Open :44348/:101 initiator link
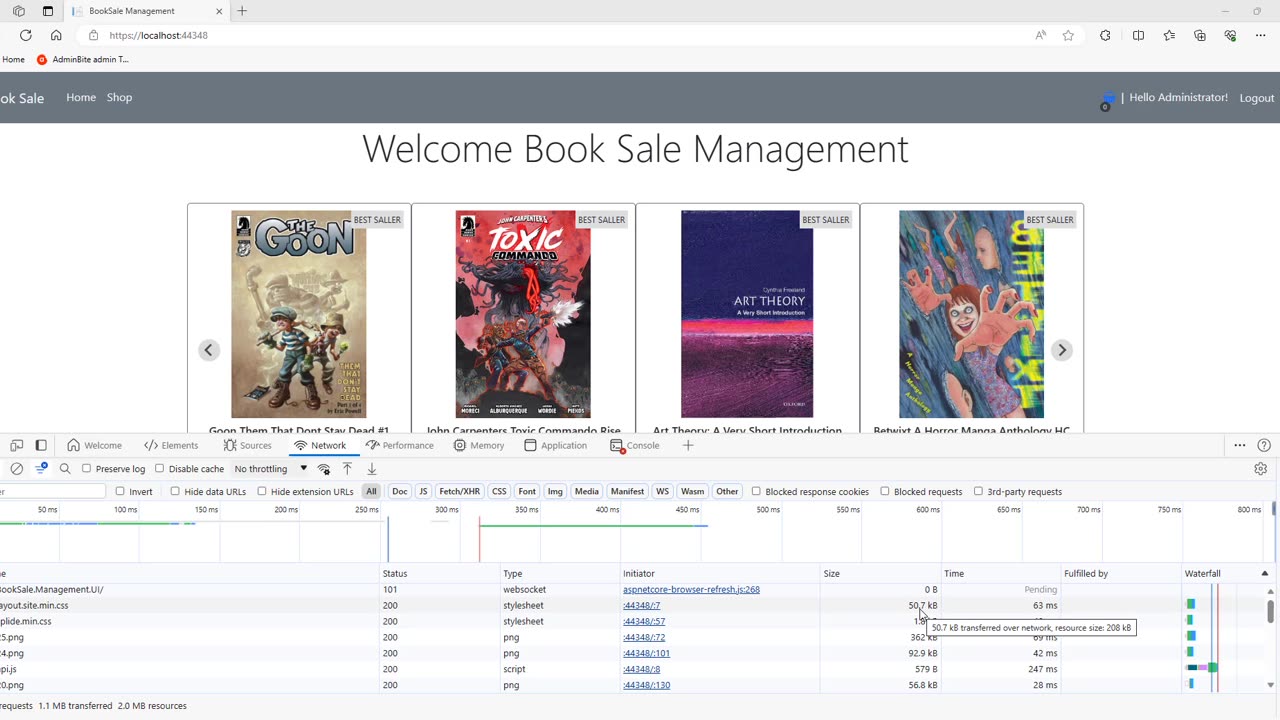The height and width of the screenshot is (720, 1280). (x=646, y=654)
